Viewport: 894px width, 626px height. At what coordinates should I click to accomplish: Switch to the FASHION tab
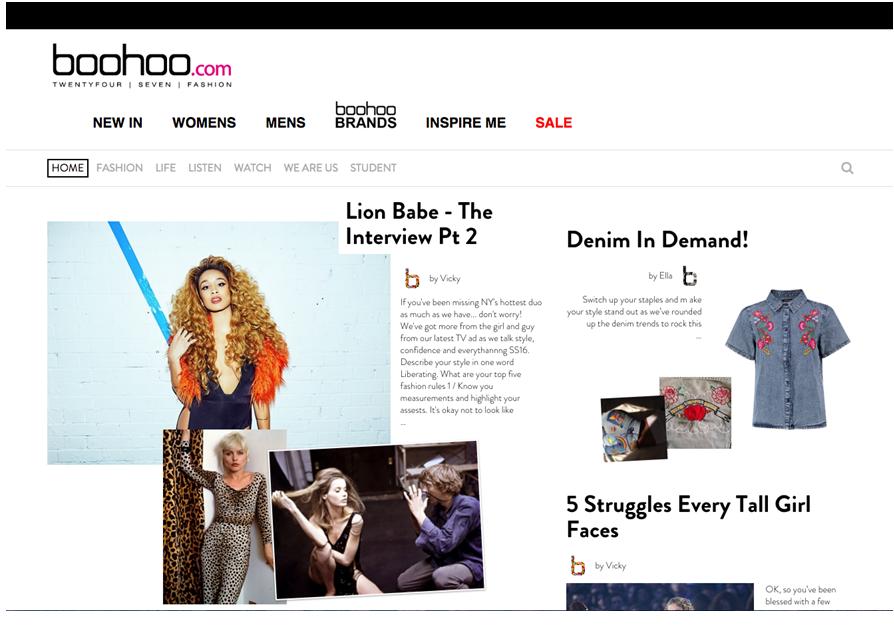(x=120, y=168)
